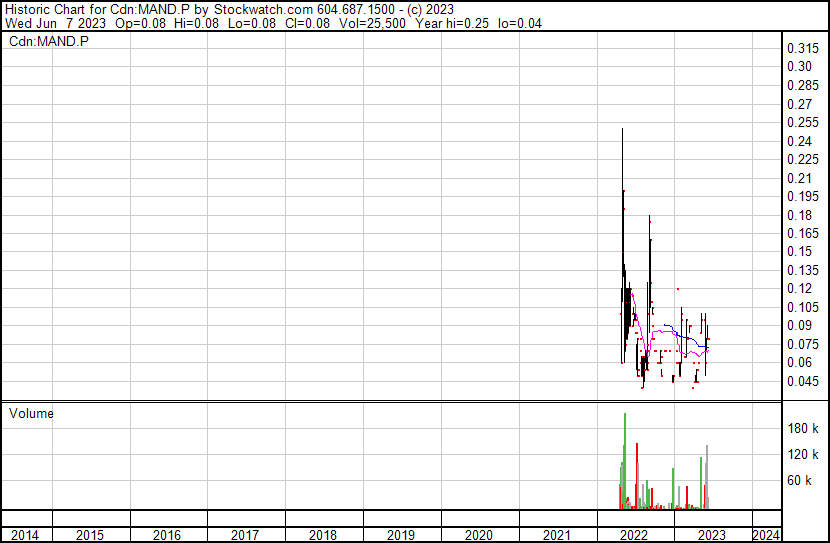Screen dimensions: 830x543
Task: Click the 0.315 price axis value
Action: 802,49
